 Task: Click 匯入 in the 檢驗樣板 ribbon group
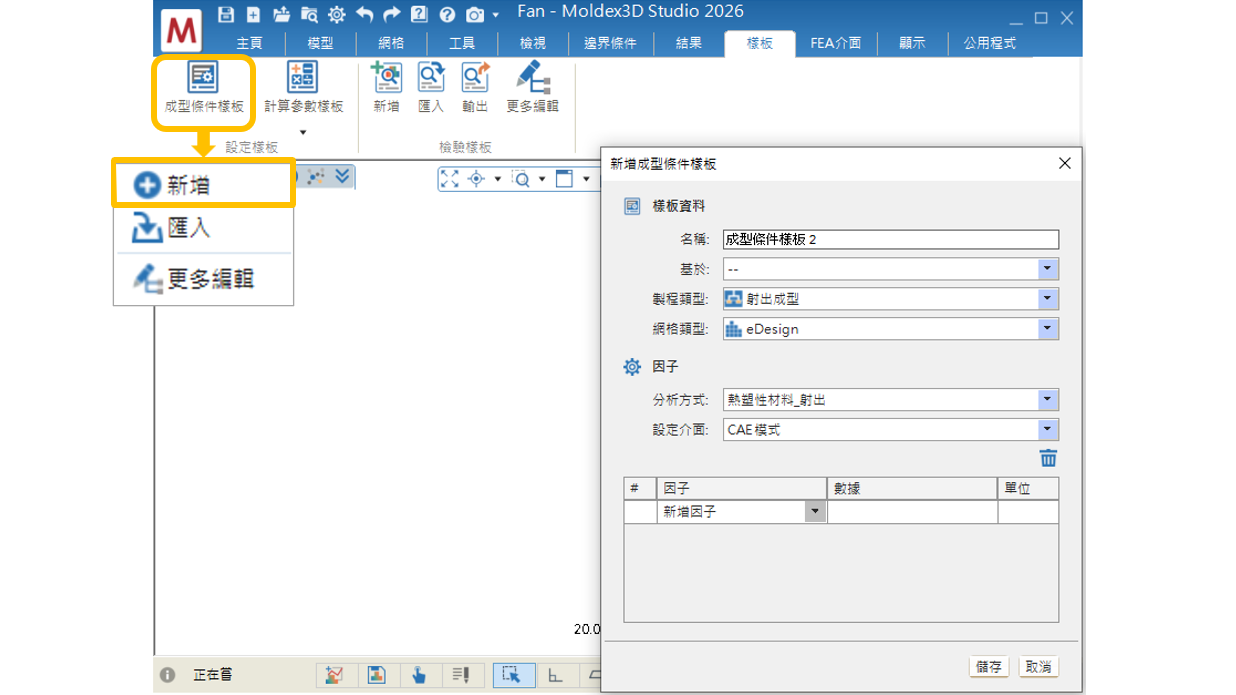coord(431,88)
